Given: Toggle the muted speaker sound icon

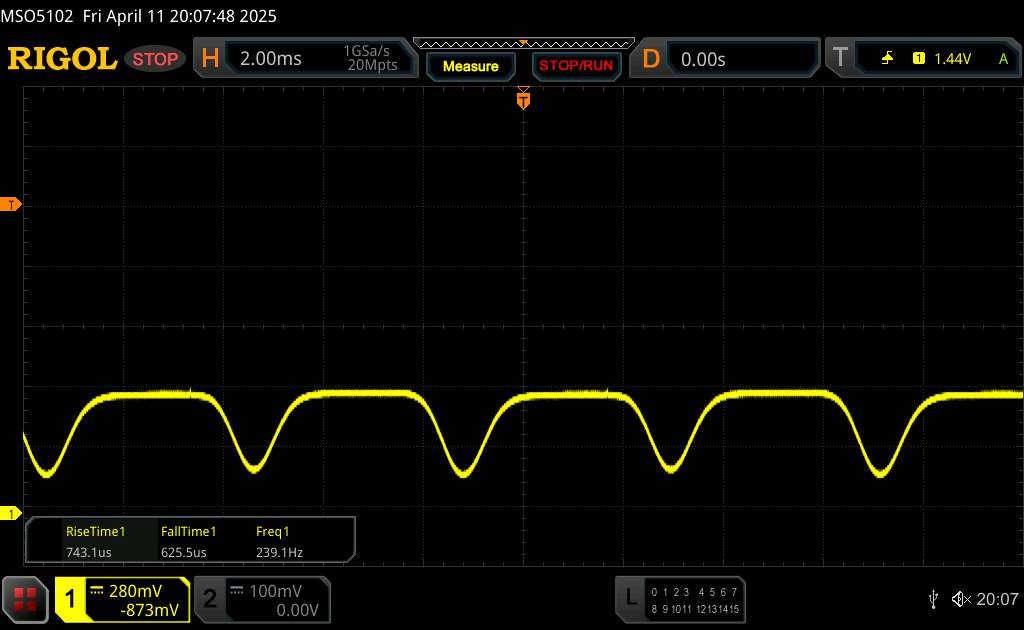Looking at the screenshot, I should pos(961,599).
